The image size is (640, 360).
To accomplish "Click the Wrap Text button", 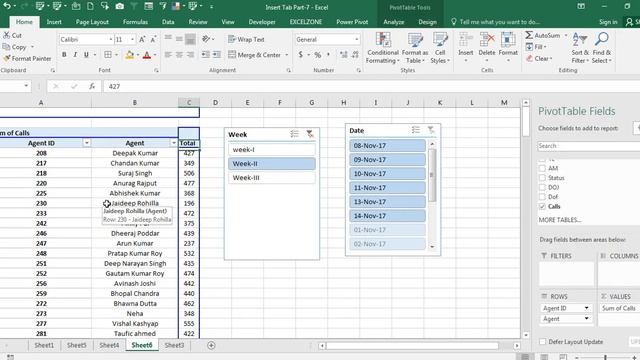I will 246,40.
